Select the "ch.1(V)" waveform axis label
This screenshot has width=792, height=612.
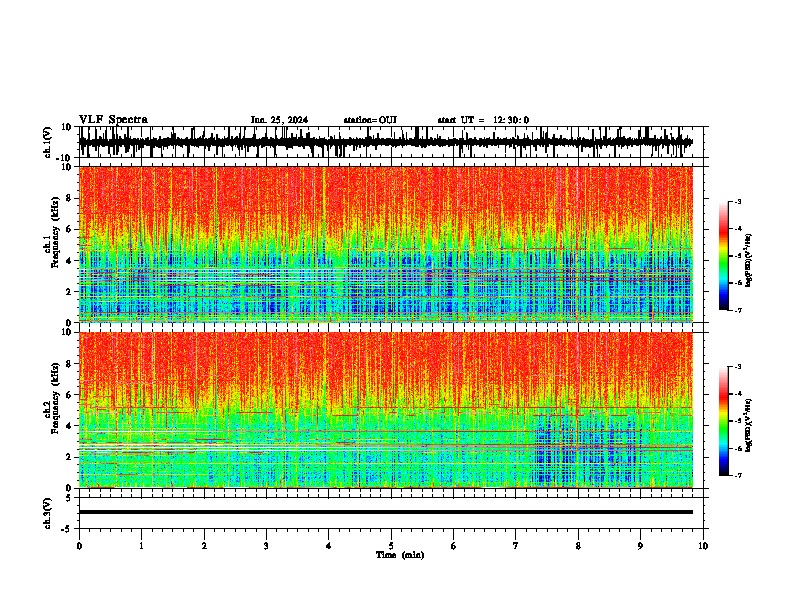point(48,142)
